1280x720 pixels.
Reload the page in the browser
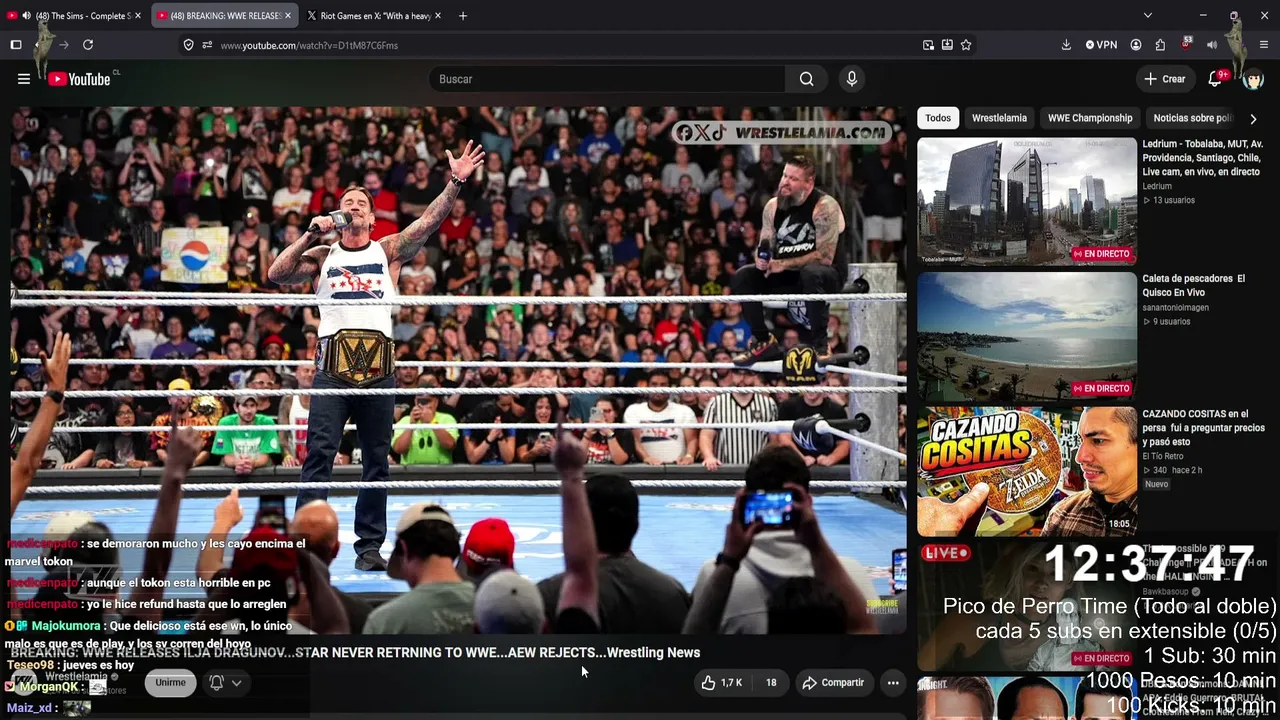88,45
